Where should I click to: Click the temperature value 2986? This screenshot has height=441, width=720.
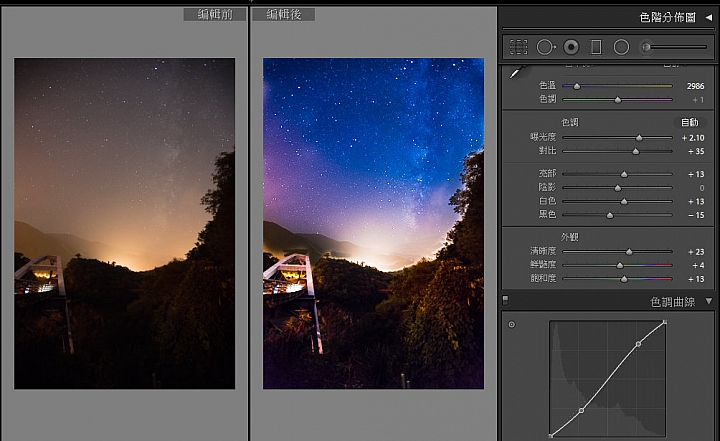pos(695,86)
